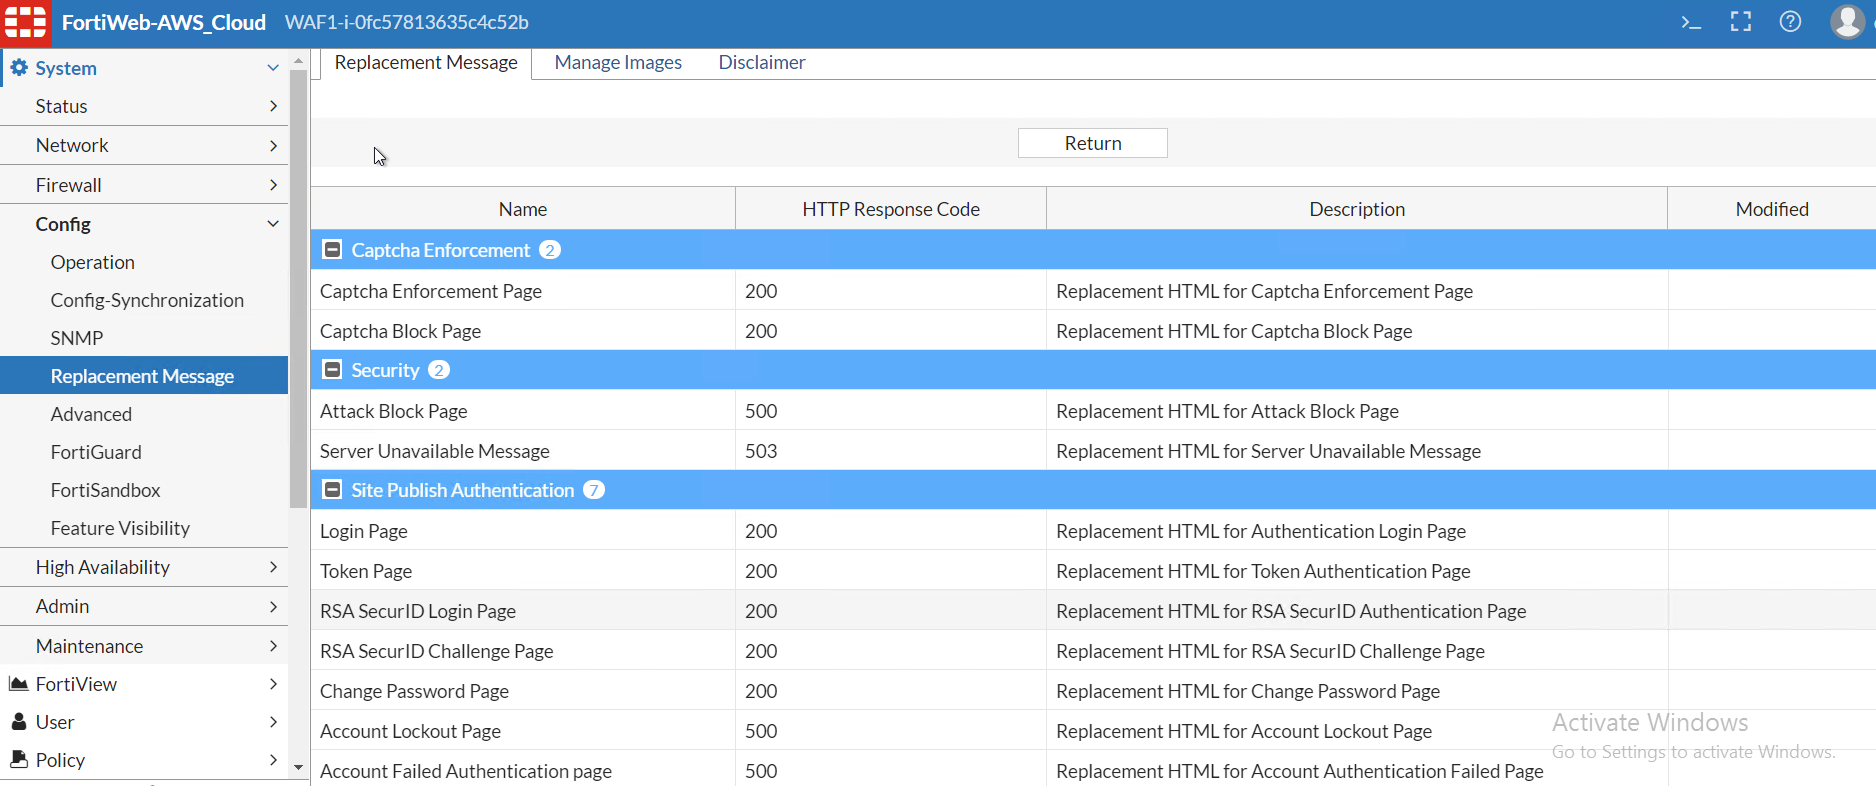Collapse the Config section chevron

(273, 224)
